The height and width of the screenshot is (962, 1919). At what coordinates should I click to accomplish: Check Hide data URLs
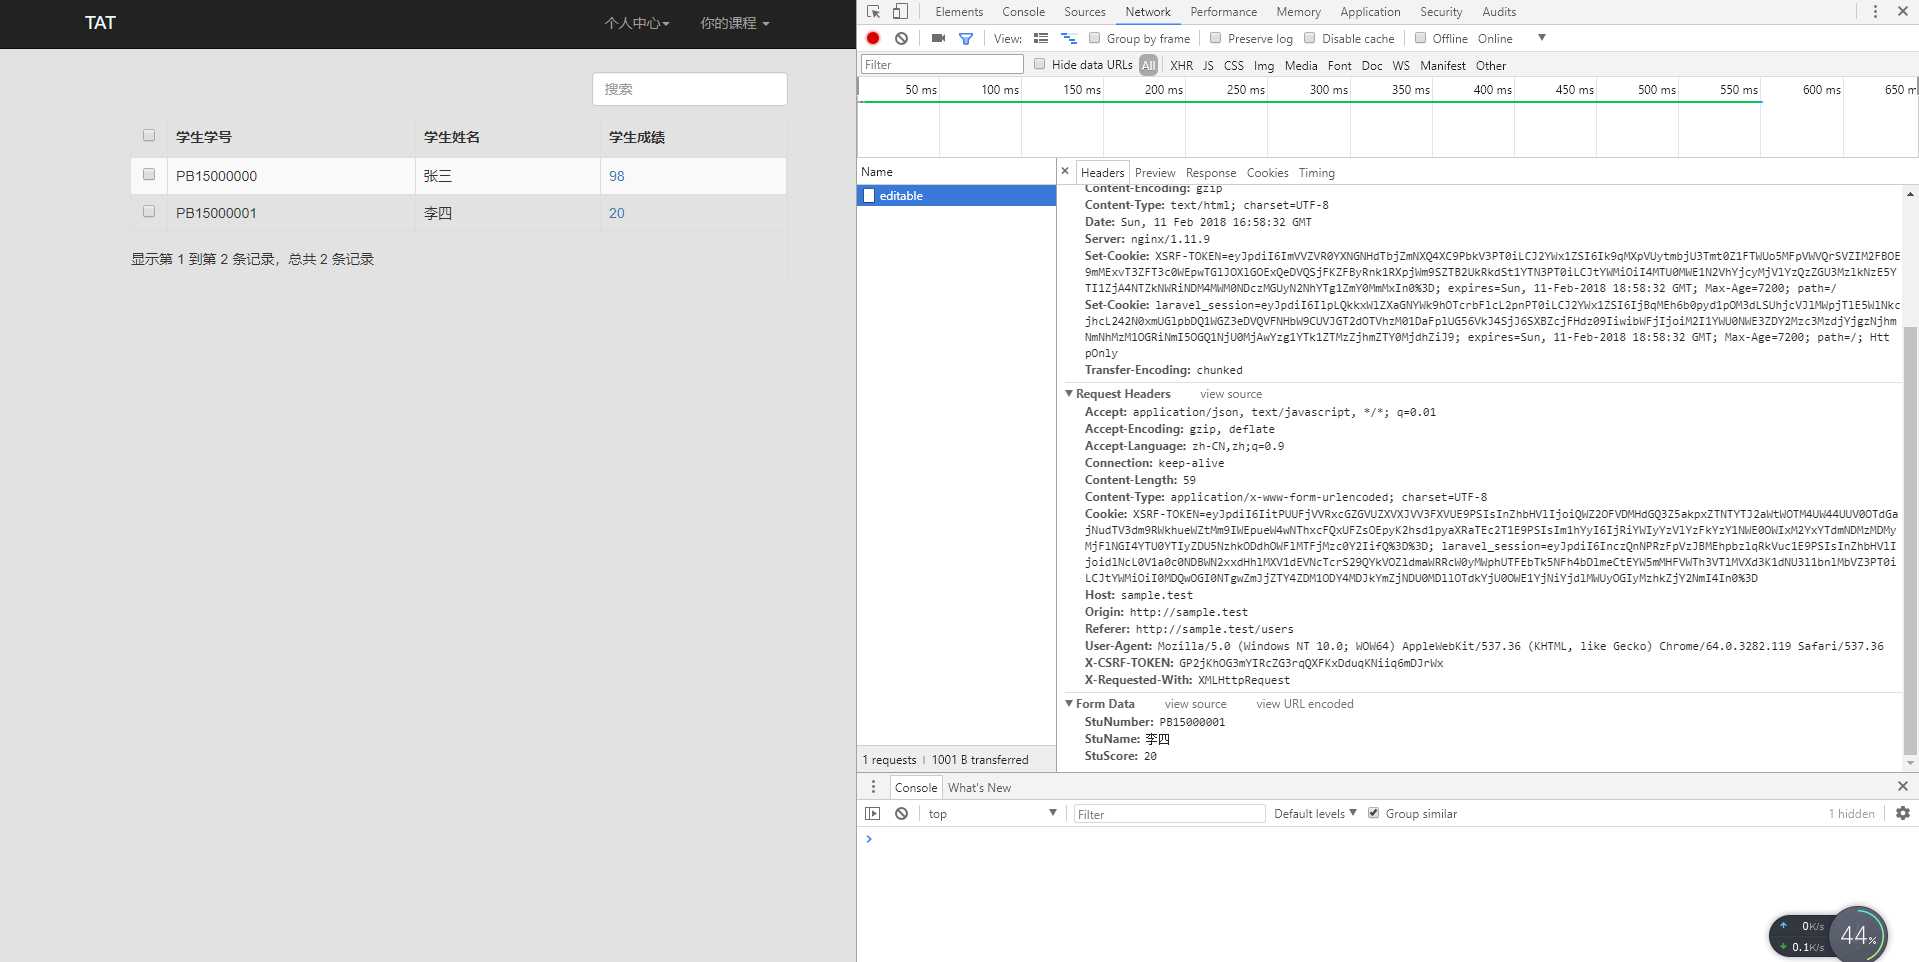pos(1039,64)
